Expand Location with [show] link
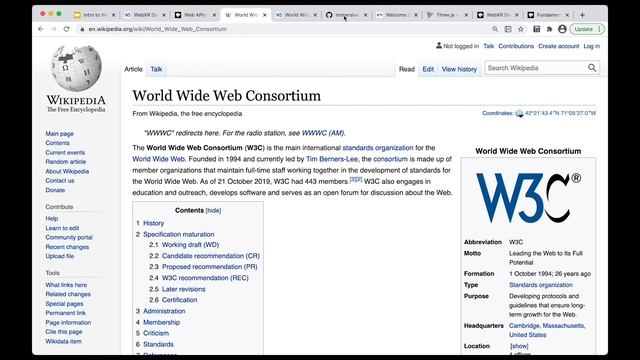640x360 pixels. [x=519, y=346]
